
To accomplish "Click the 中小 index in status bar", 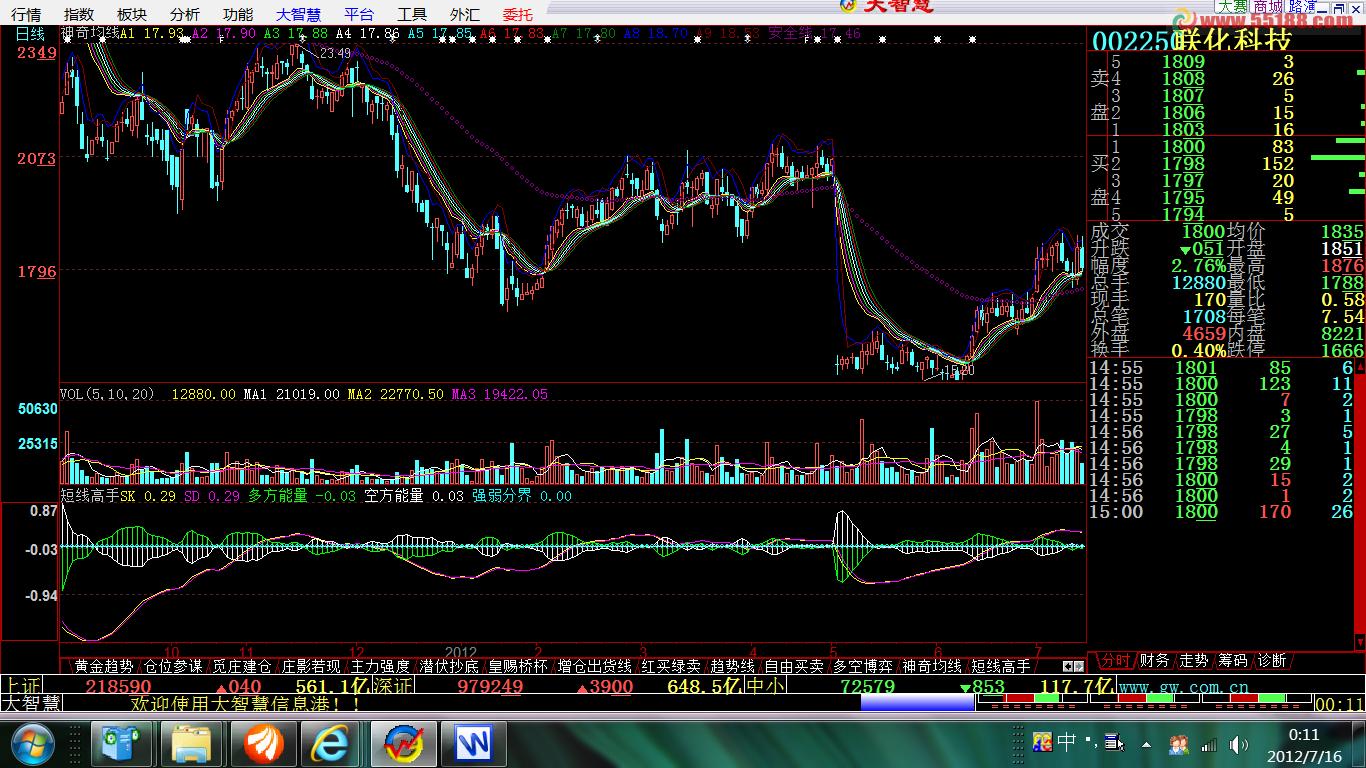I will (x=767, y=687).
